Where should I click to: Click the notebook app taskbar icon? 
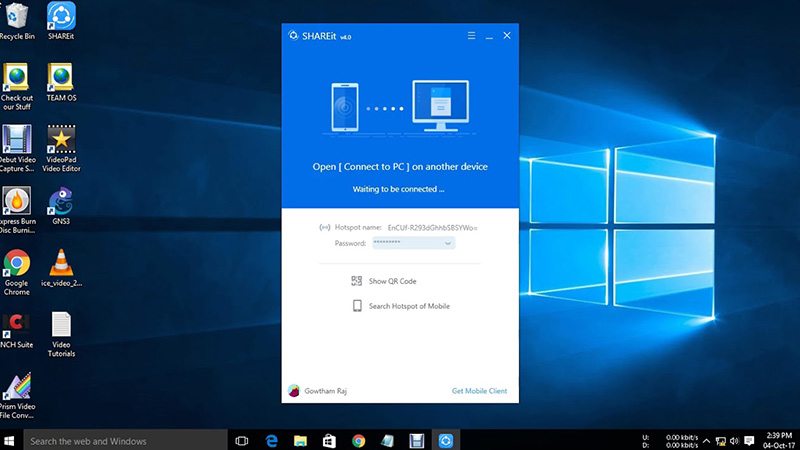[x=388, y=441]
